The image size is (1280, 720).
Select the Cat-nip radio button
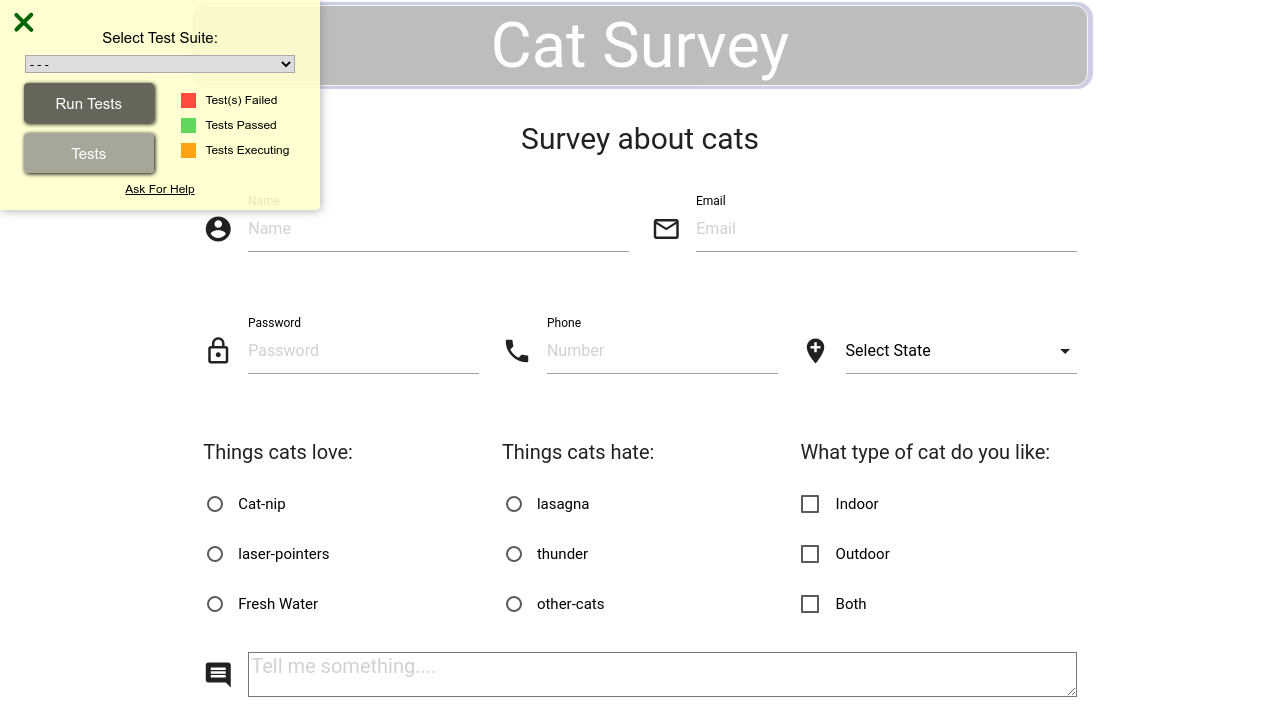tap(215, 504)
